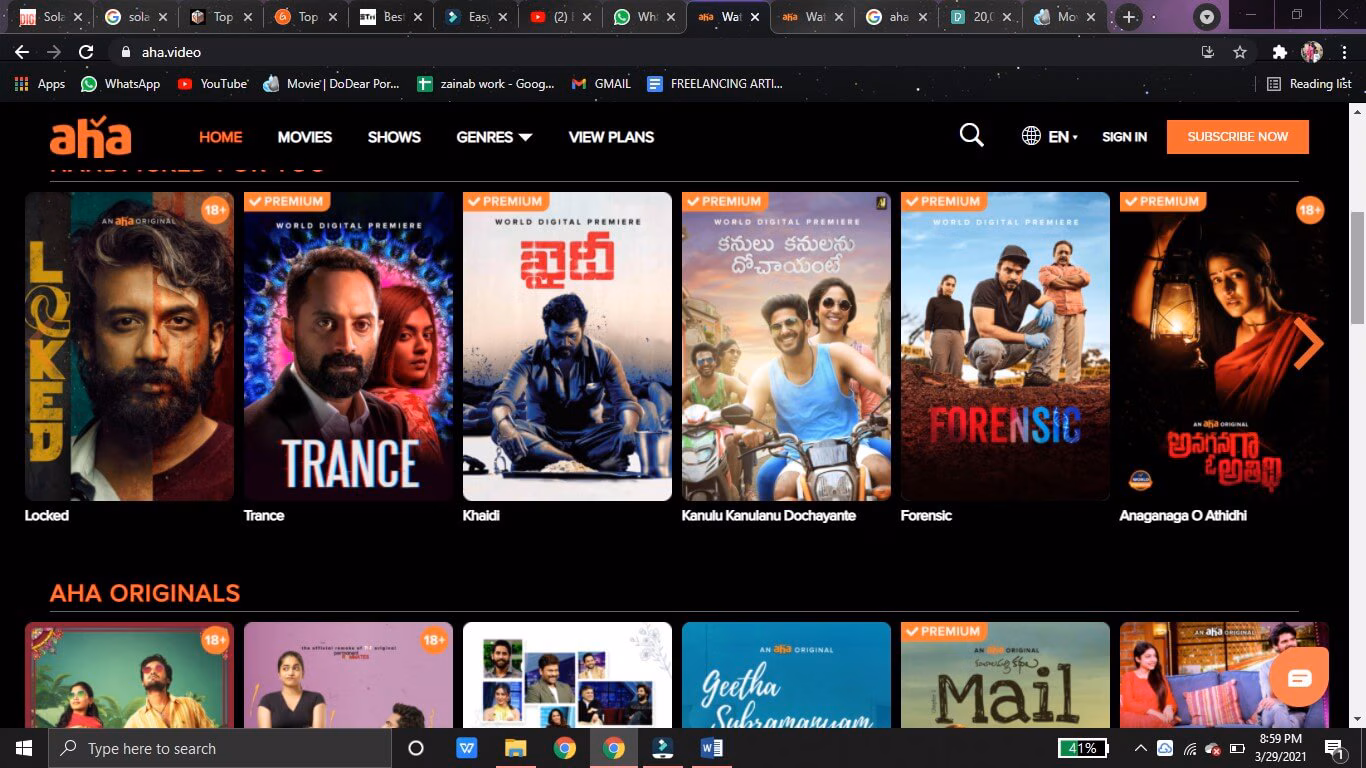Image resolution: width=1366 pixels, height=768 pixels.
Task: Open a new browser tab
Action: [x=1129, y=17]
